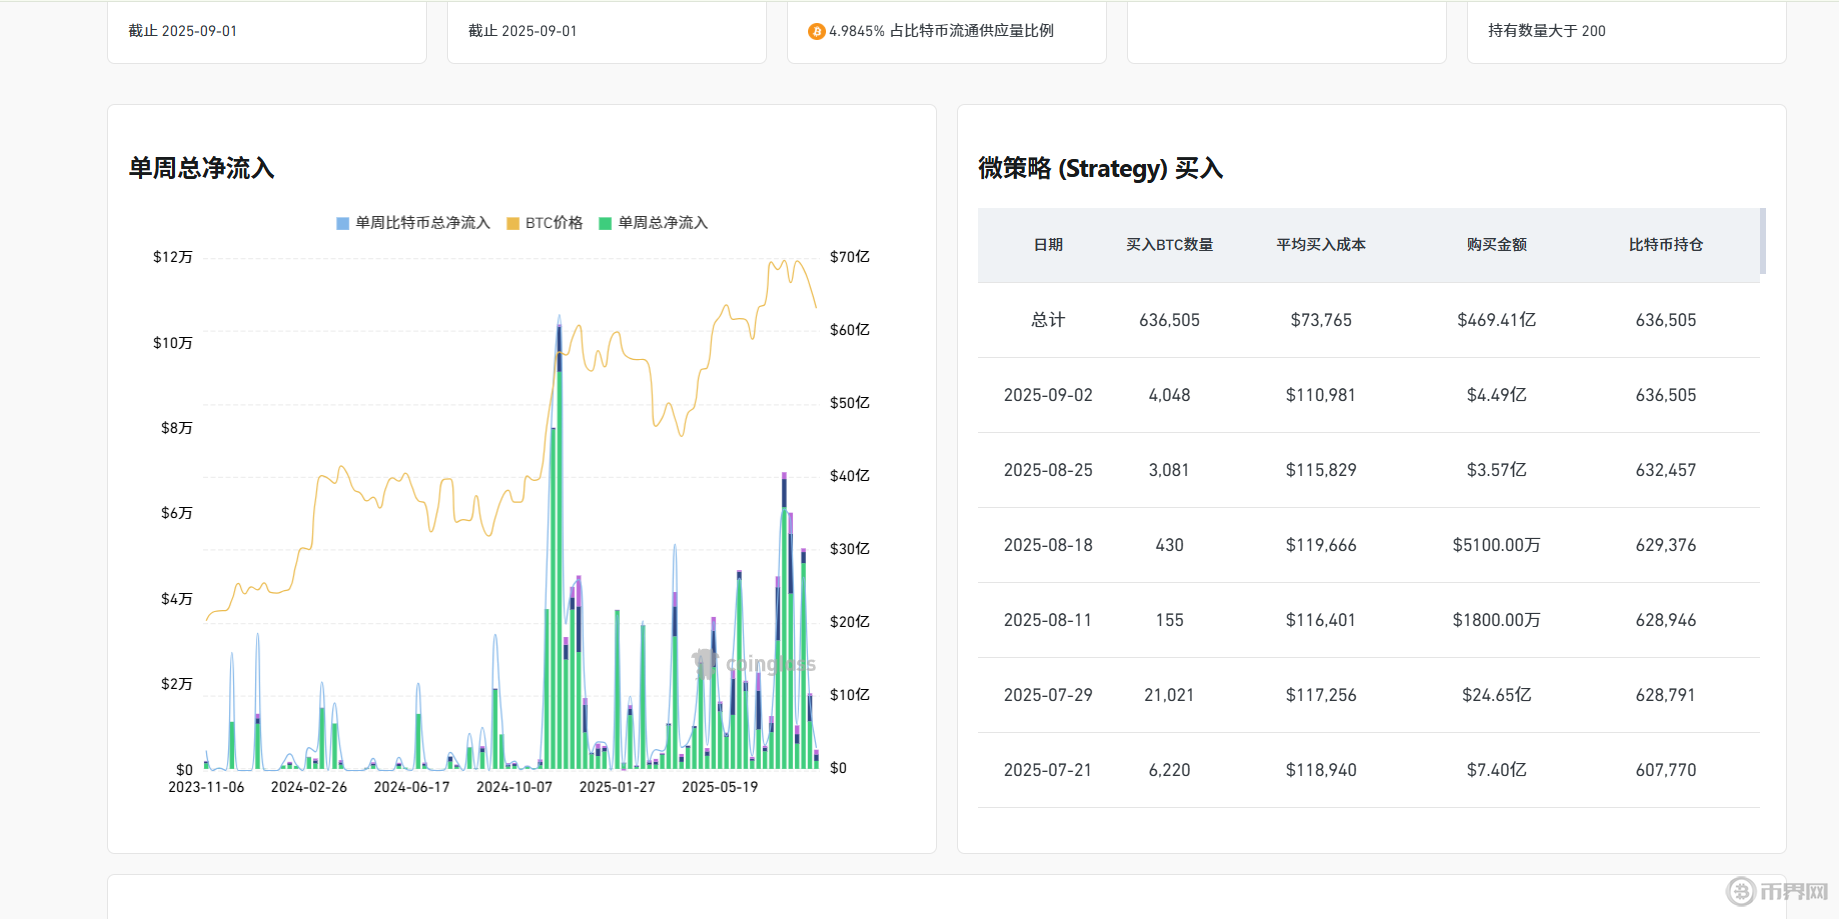Click the 购买金额 column header
This screenshot has height=919, width=1839.
pyautogui.click(x=1496, y=245)
